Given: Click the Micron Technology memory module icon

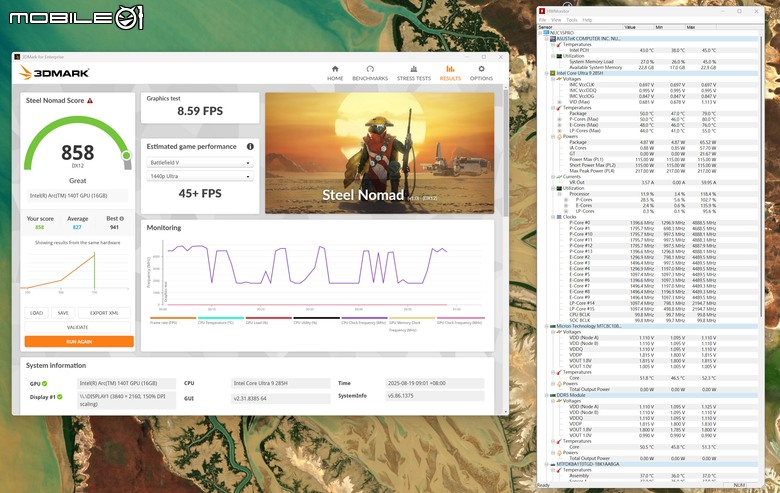Looking at the screenshot, I should click(553, 326).
